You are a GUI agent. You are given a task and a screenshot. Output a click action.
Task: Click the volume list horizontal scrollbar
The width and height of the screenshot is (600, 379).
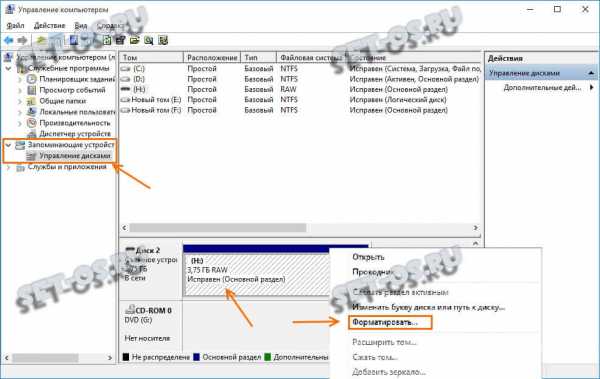pyautogui.click(x=300, y=228)
